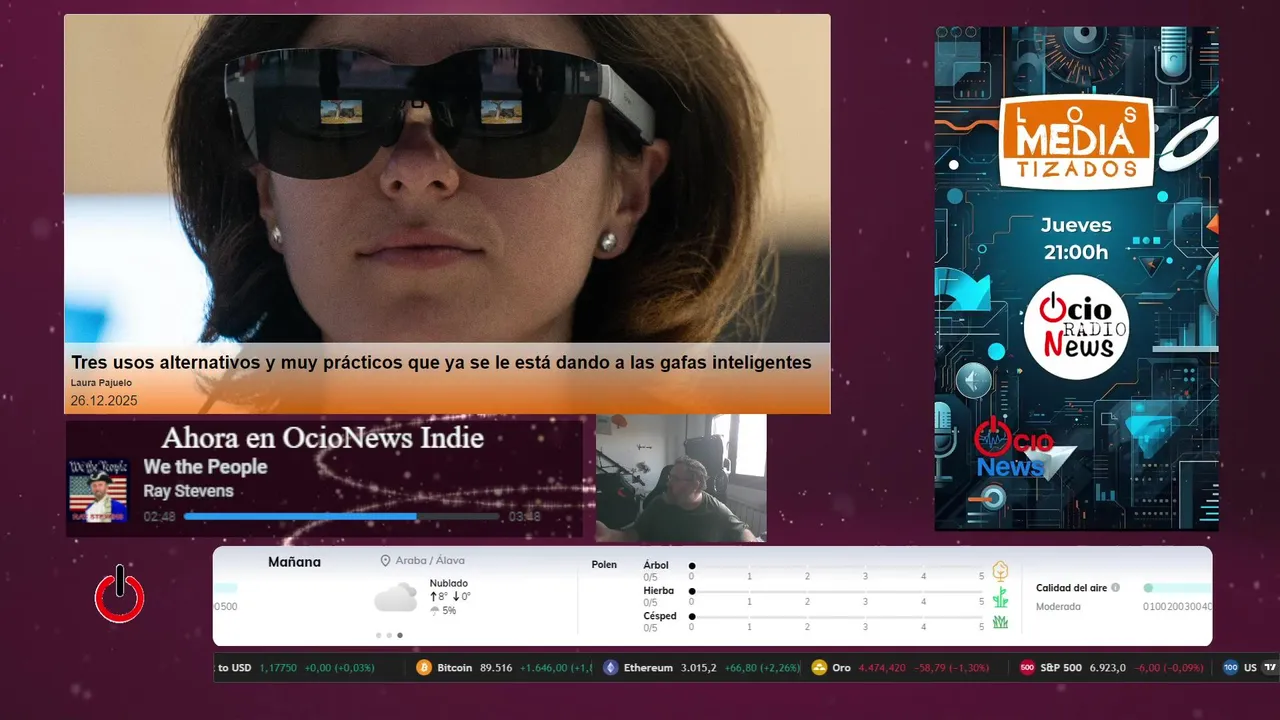1280x720 pixels.
Task: Click the Jueves 21:00h schedule text
Action: point(1076,239)
